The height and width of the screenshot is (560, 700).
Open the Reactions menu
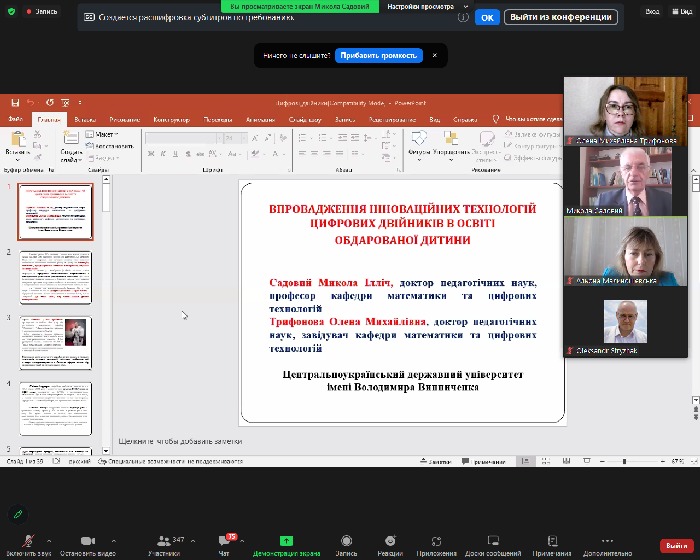390,541
